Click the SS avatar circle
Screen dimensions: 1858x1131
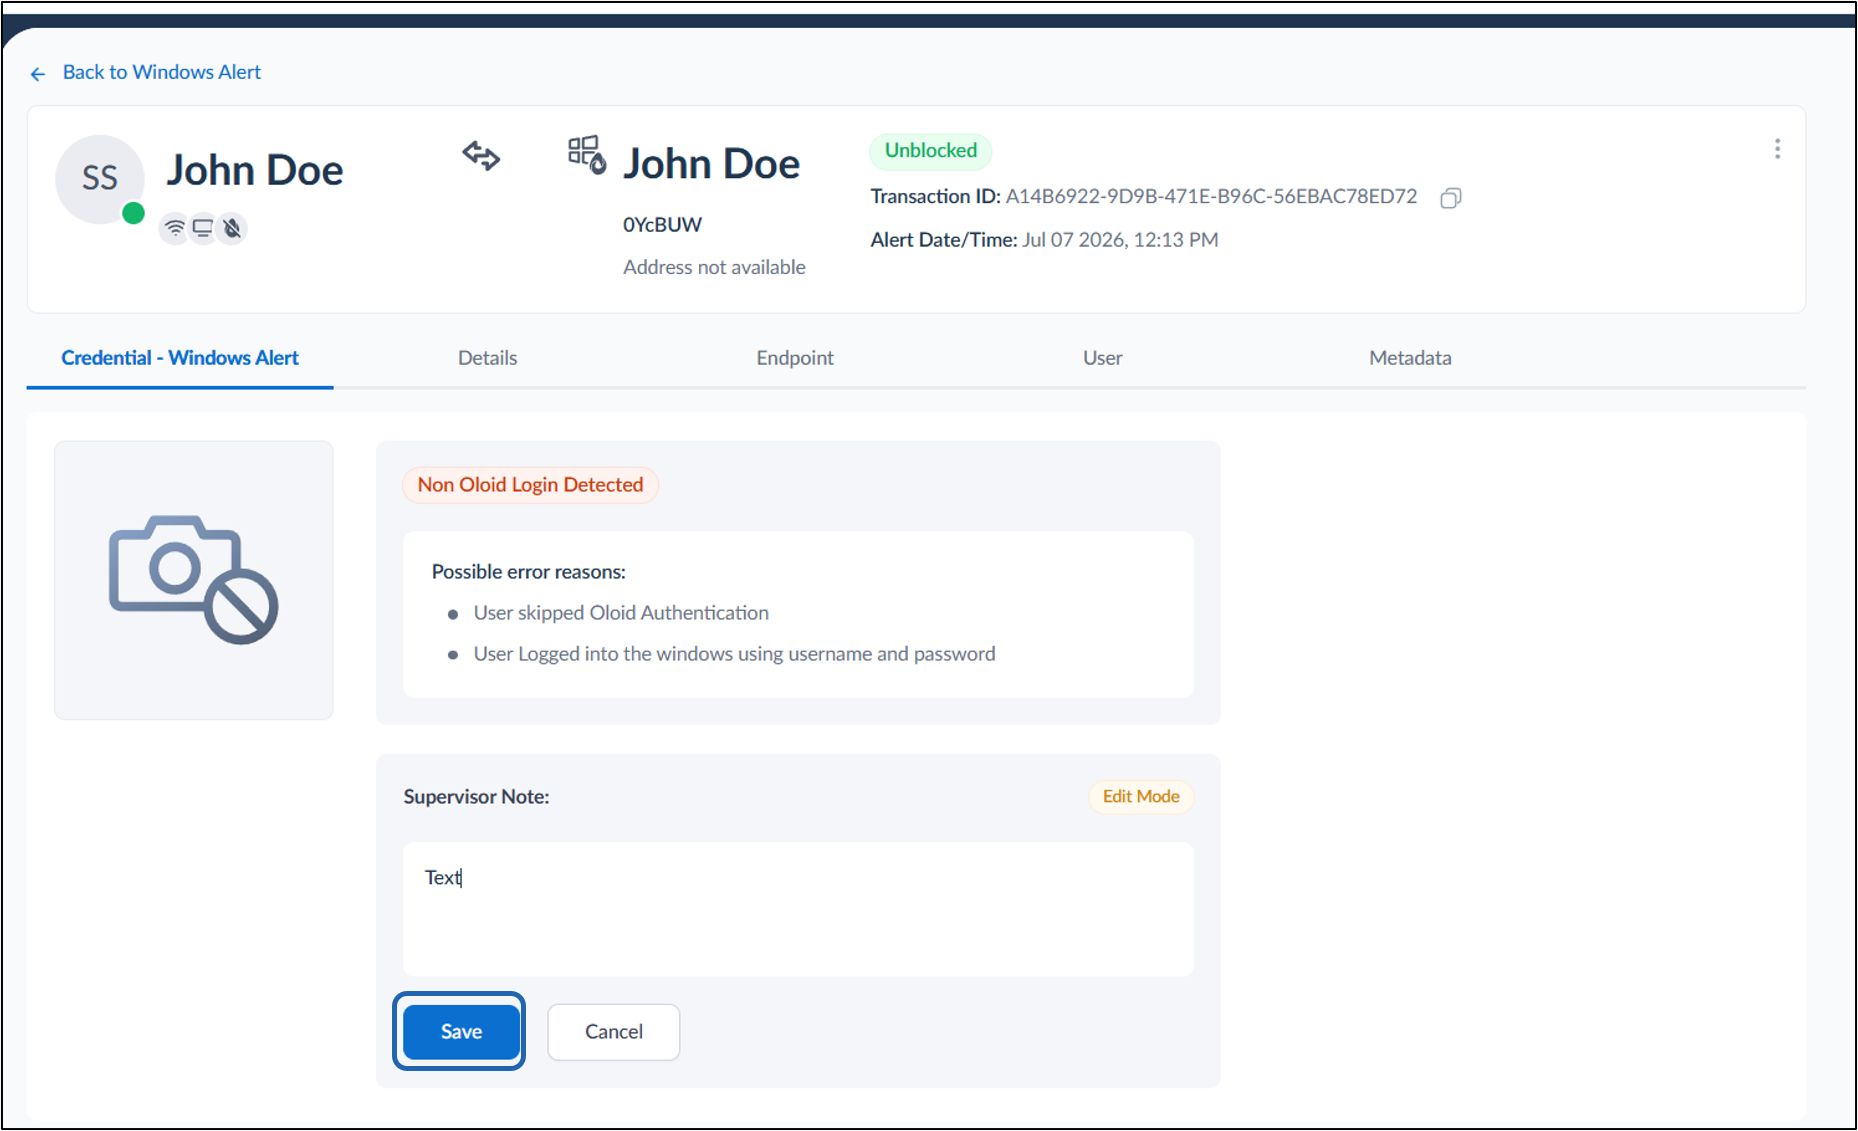point(99,179)
